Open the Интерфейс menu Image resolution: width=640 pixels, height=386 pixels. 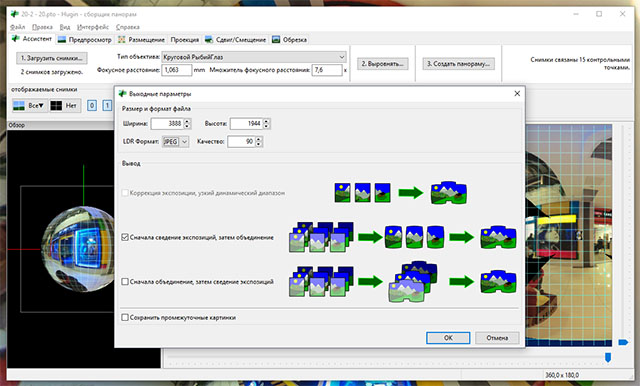(93, 27)
